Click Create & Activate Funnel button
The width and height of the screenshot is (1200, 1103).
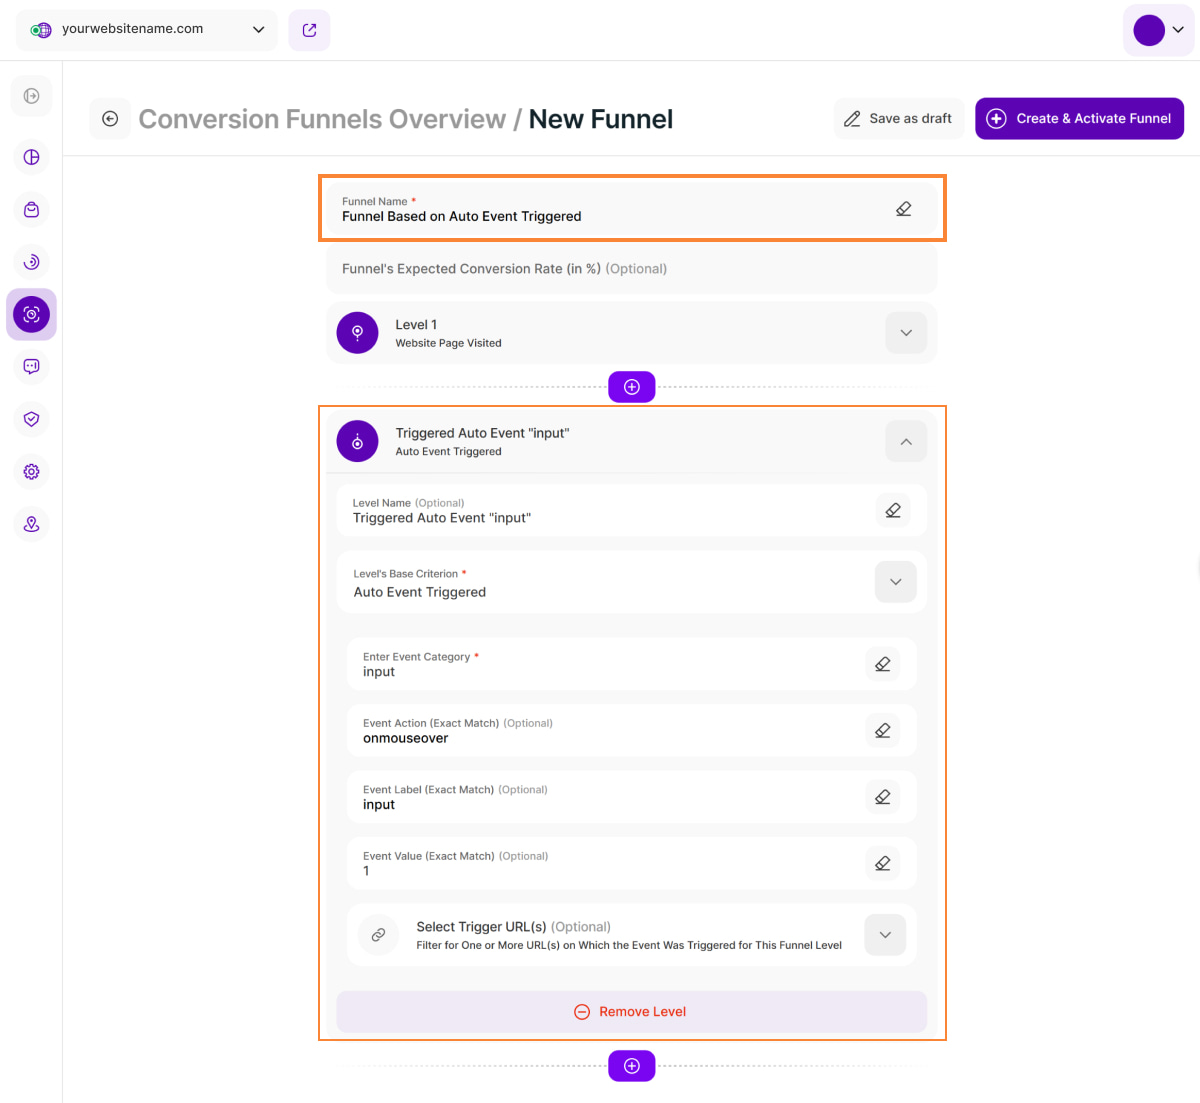(1079, 119)
